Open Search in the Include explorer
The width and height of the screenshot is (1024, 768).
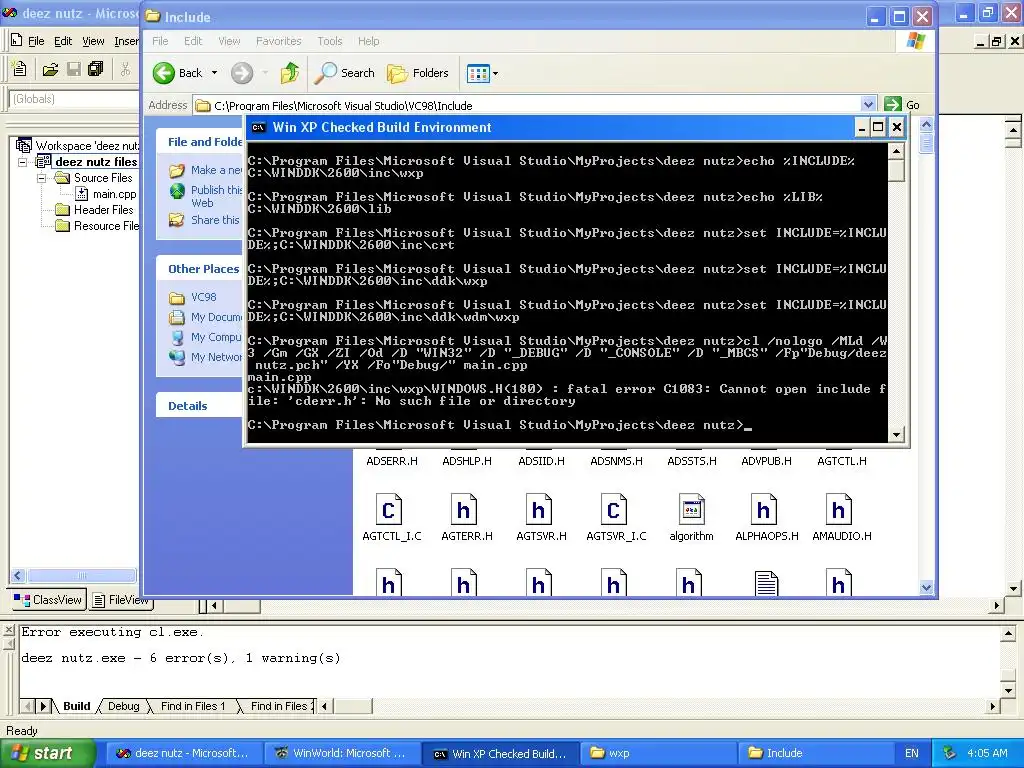[344, 73]
